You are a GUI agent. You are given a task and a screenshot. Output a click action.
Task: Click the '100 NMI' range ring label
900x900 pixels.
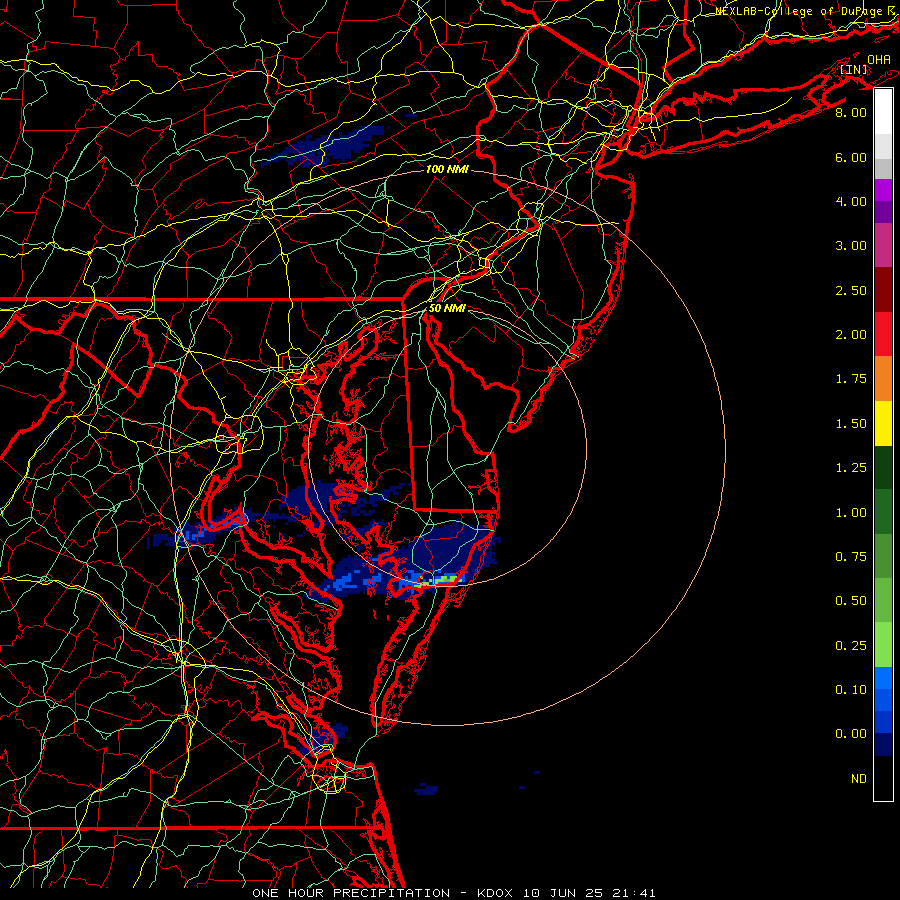(447, 169)
